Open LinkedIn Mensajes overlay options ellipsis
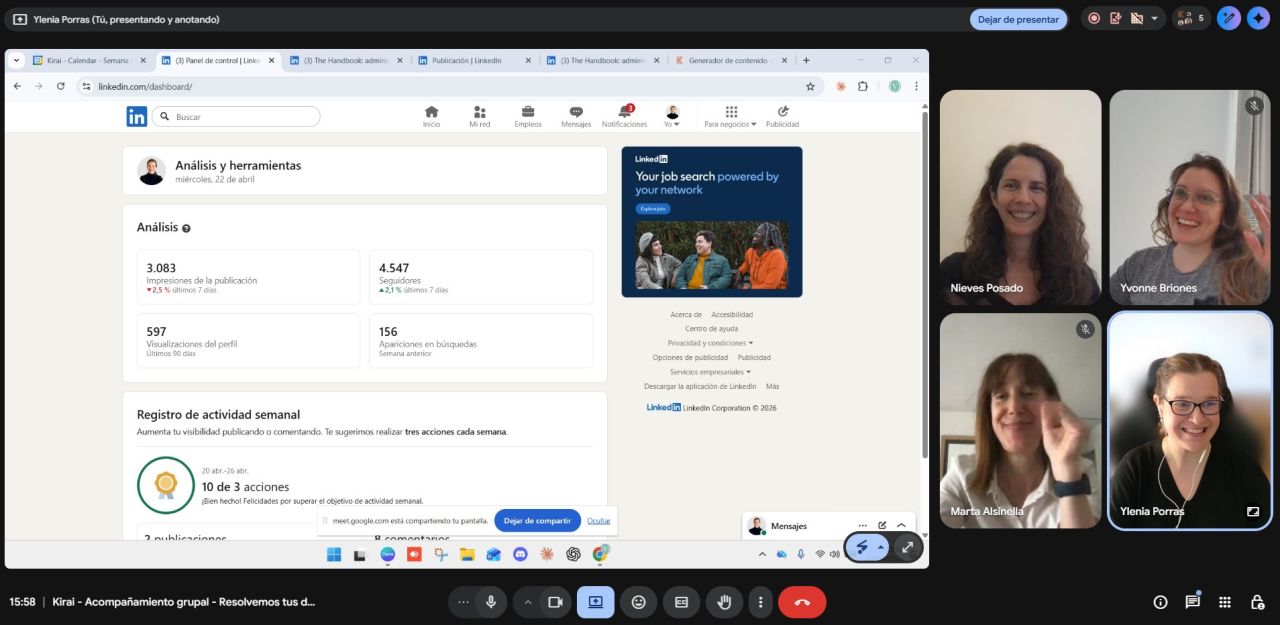Image resolution: width=1280 pixels, height=625 pixels. point(862,525)
